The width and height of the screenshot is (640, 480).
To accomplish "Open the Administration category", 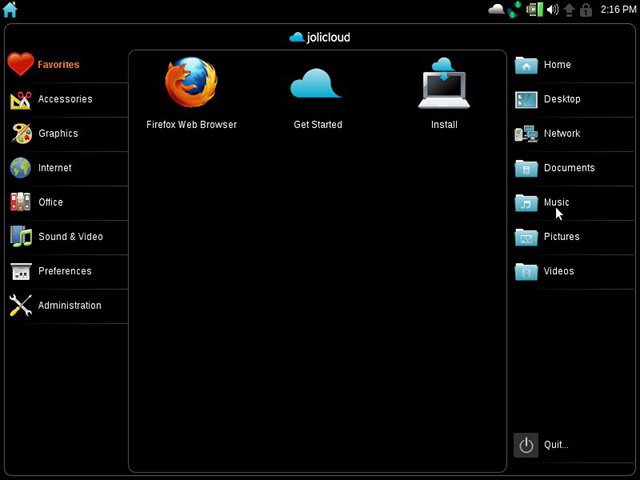I will [x=67, y=305].
